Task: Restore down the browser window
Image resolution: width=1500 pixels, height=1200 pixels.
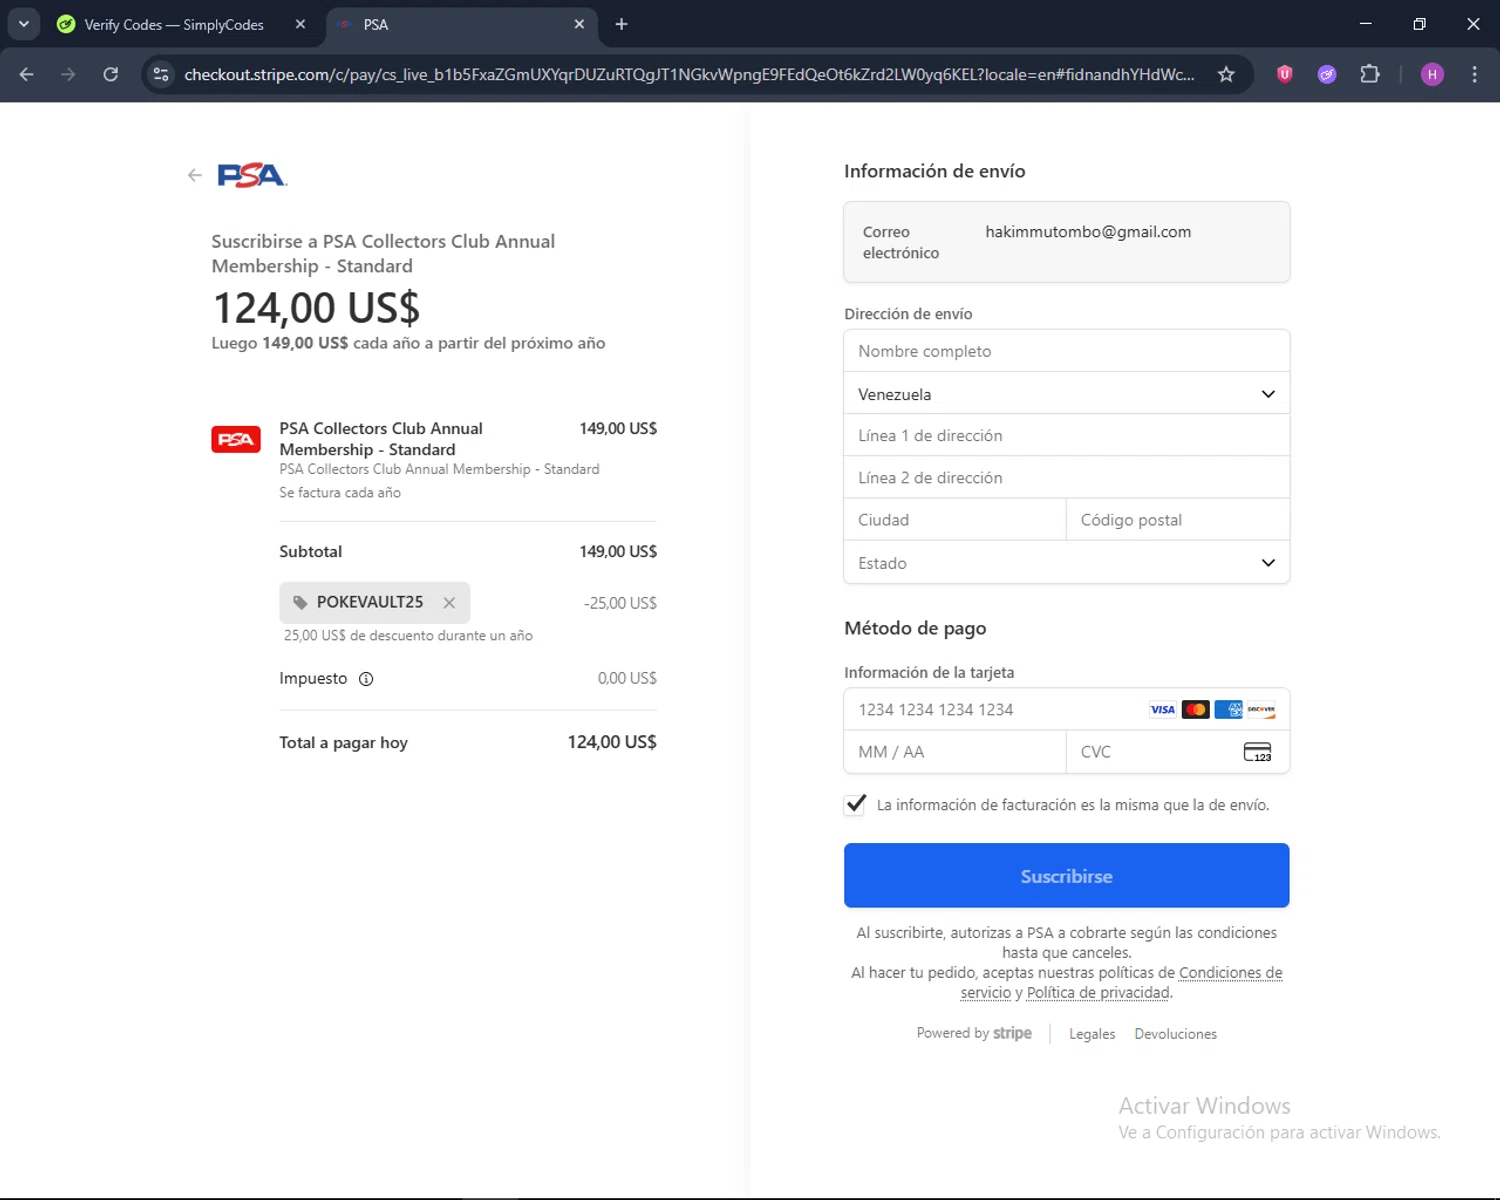Action: tap(1419, 24)
